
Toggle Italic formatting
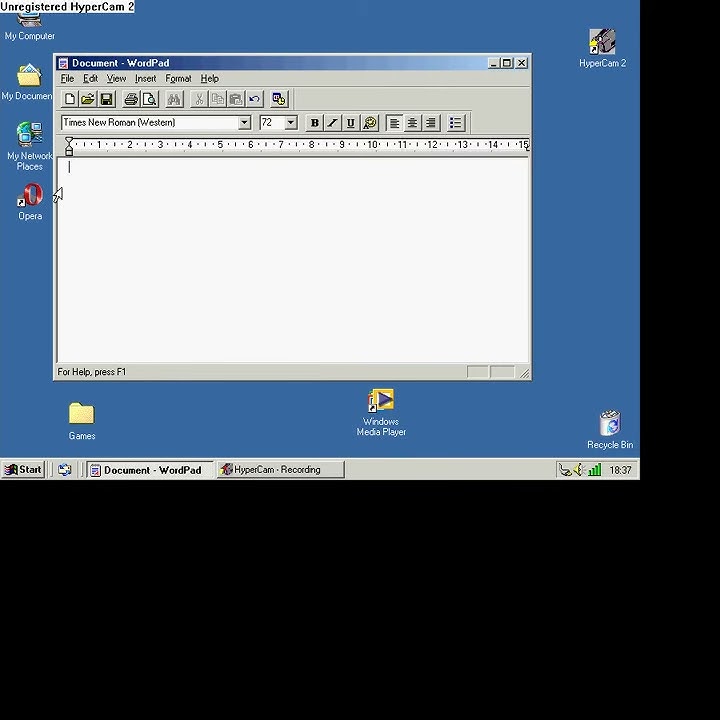pyautogui.click(x=333, y=123)
